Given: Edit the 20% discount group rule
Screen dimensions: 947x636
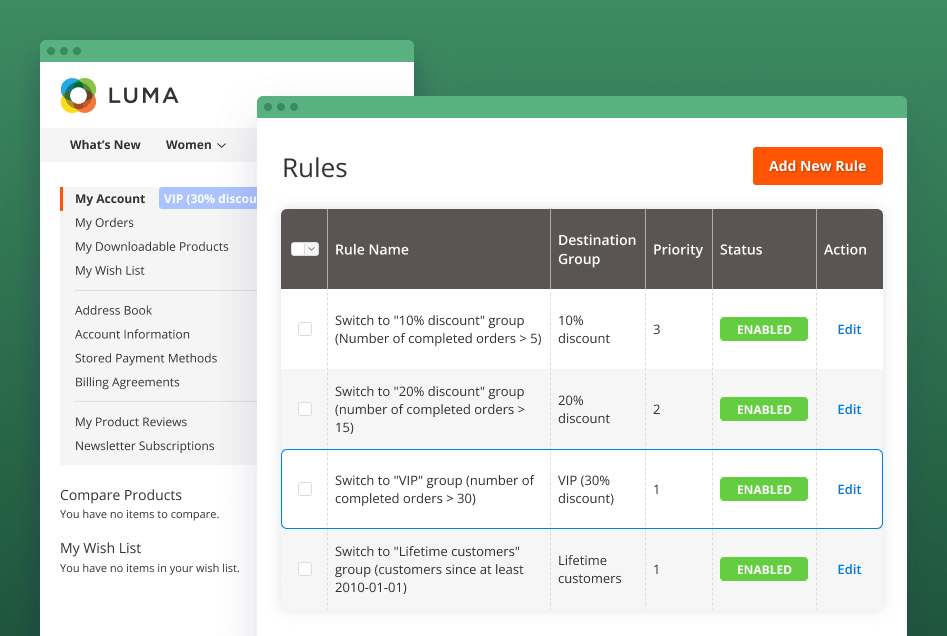Looking at the screenshot, I should (848, 409).
